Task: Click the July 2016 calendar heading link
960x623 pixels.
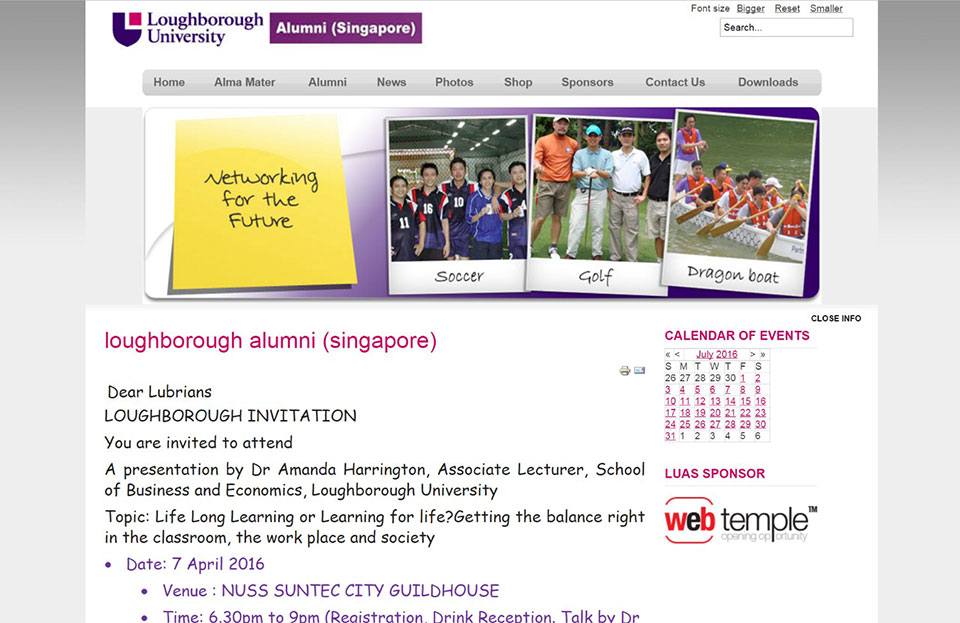Action: click(716, 354)
